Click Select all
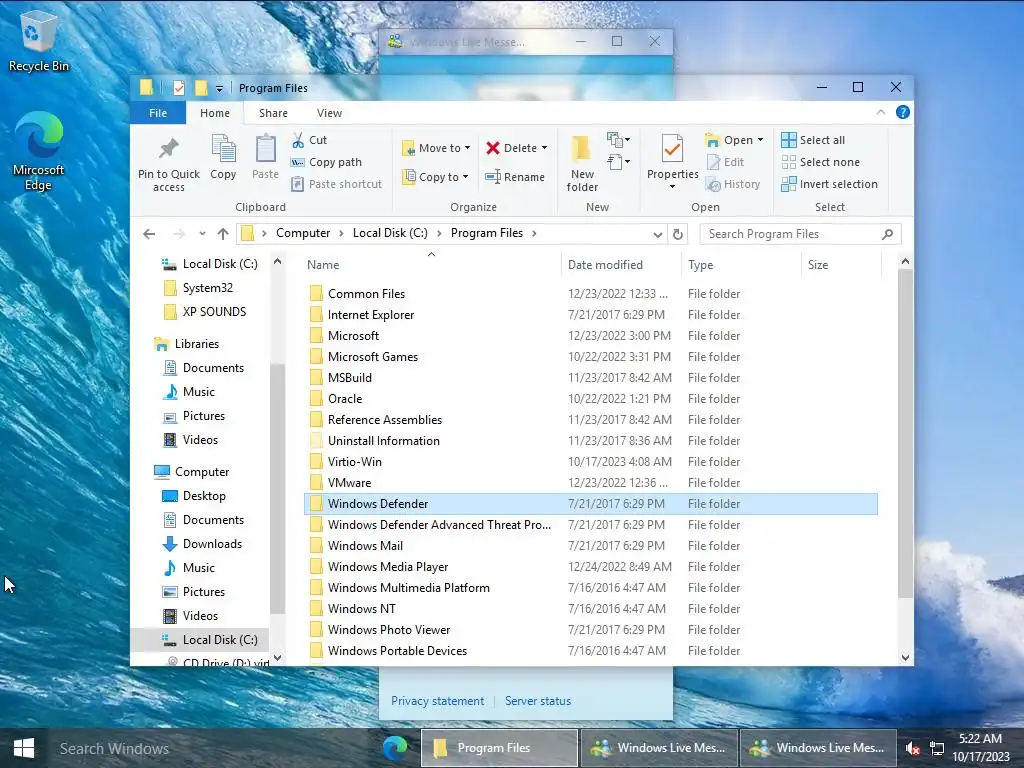 pos(813,140)
